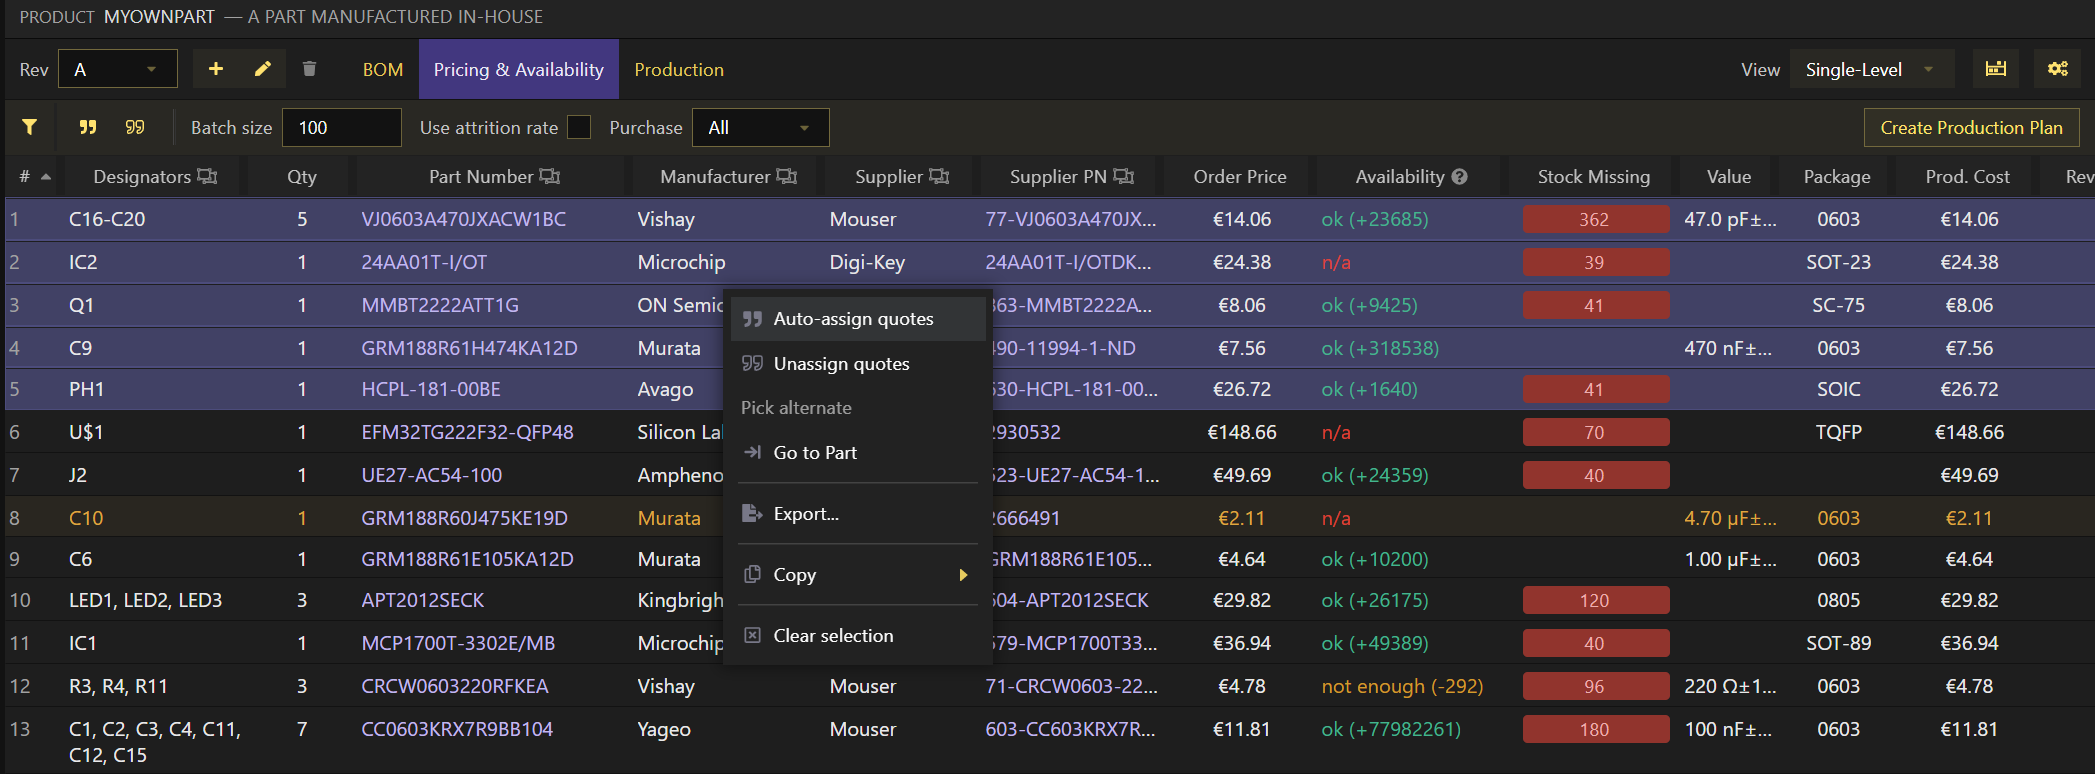
Task: Click the Package column header
Action: click(x=1837, y=177)
